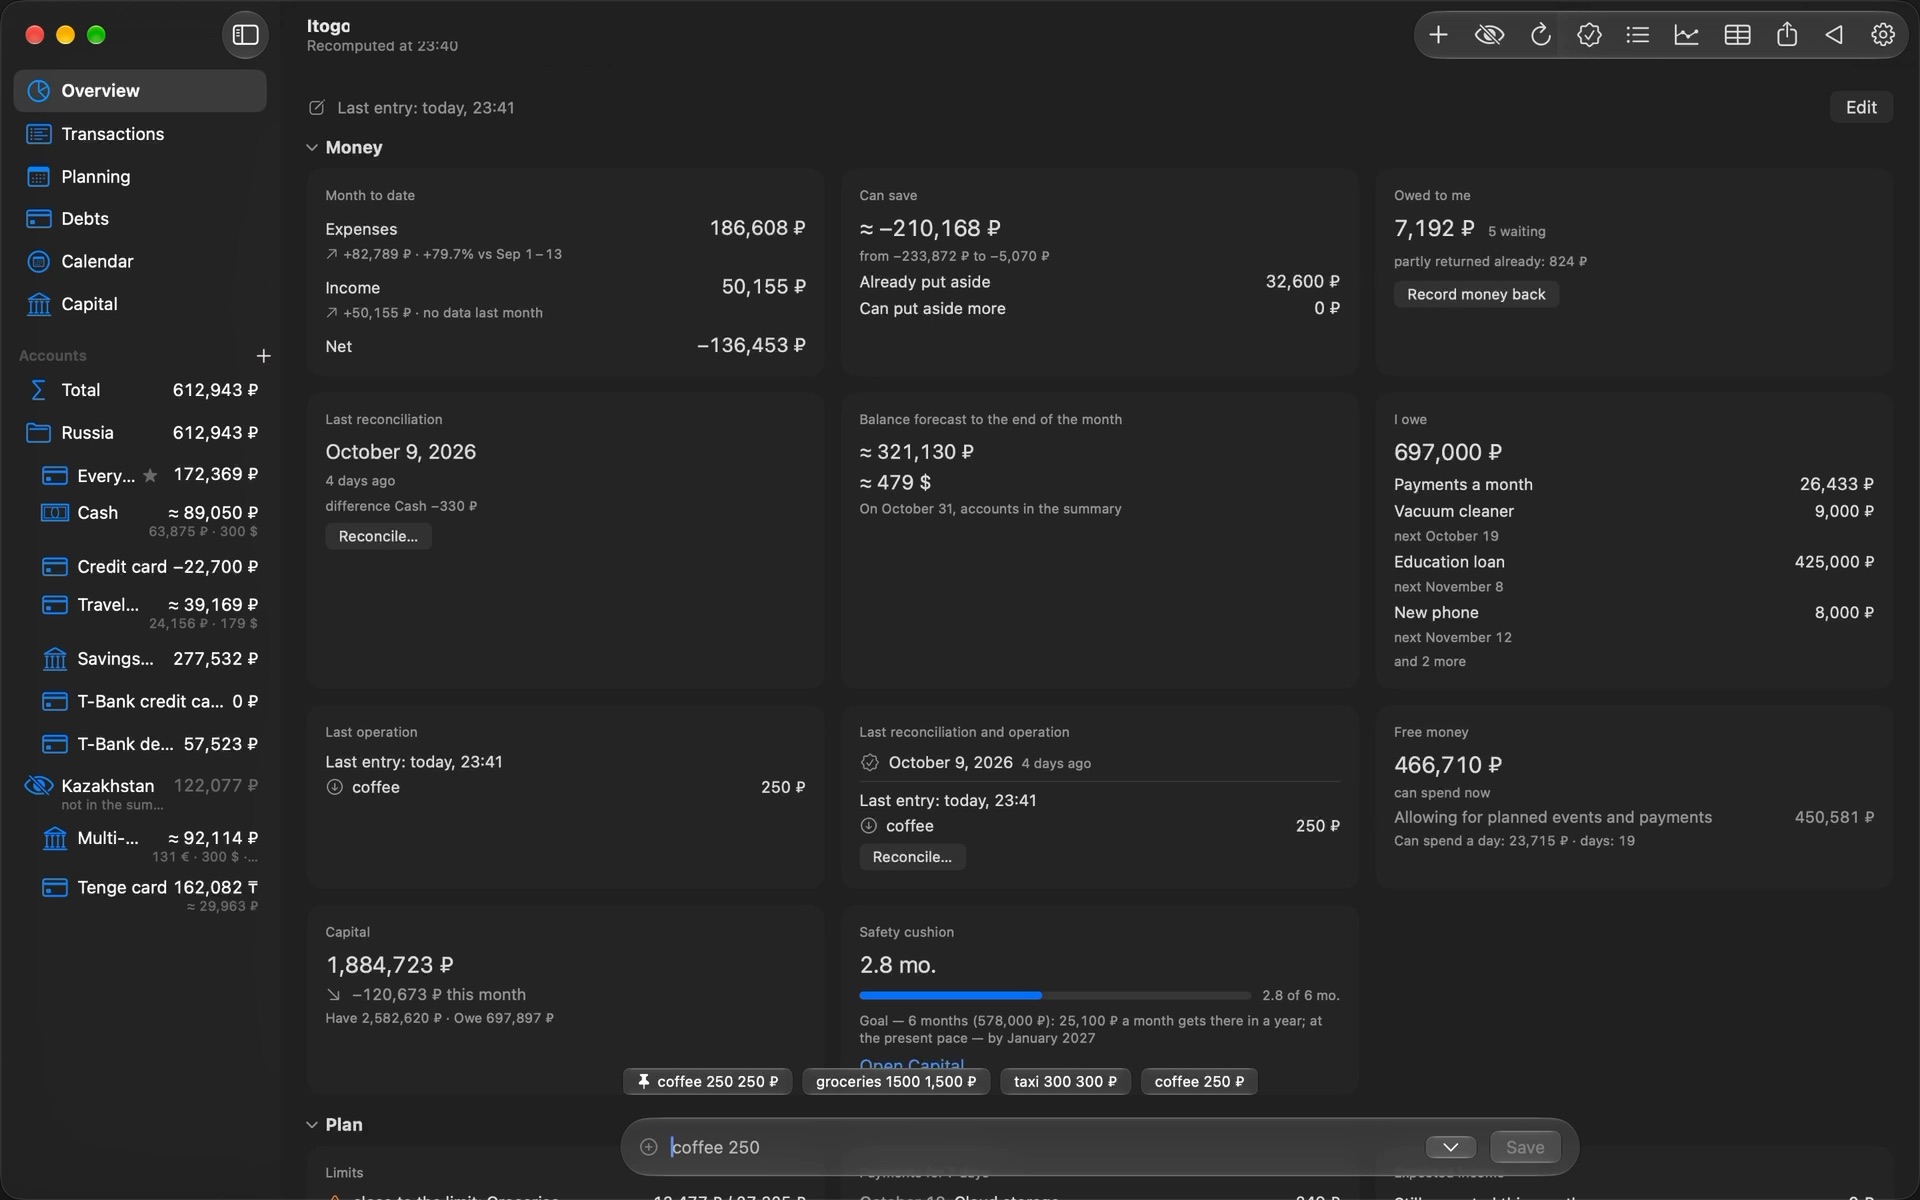
Task: Add a new account with the plus icon
Action: (x=263, y=356)
